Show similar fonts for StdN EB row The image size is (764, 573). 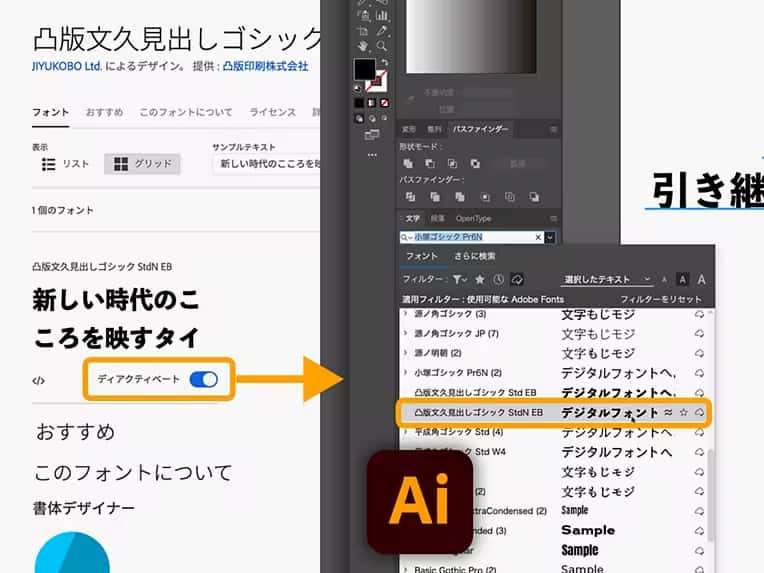668,413
